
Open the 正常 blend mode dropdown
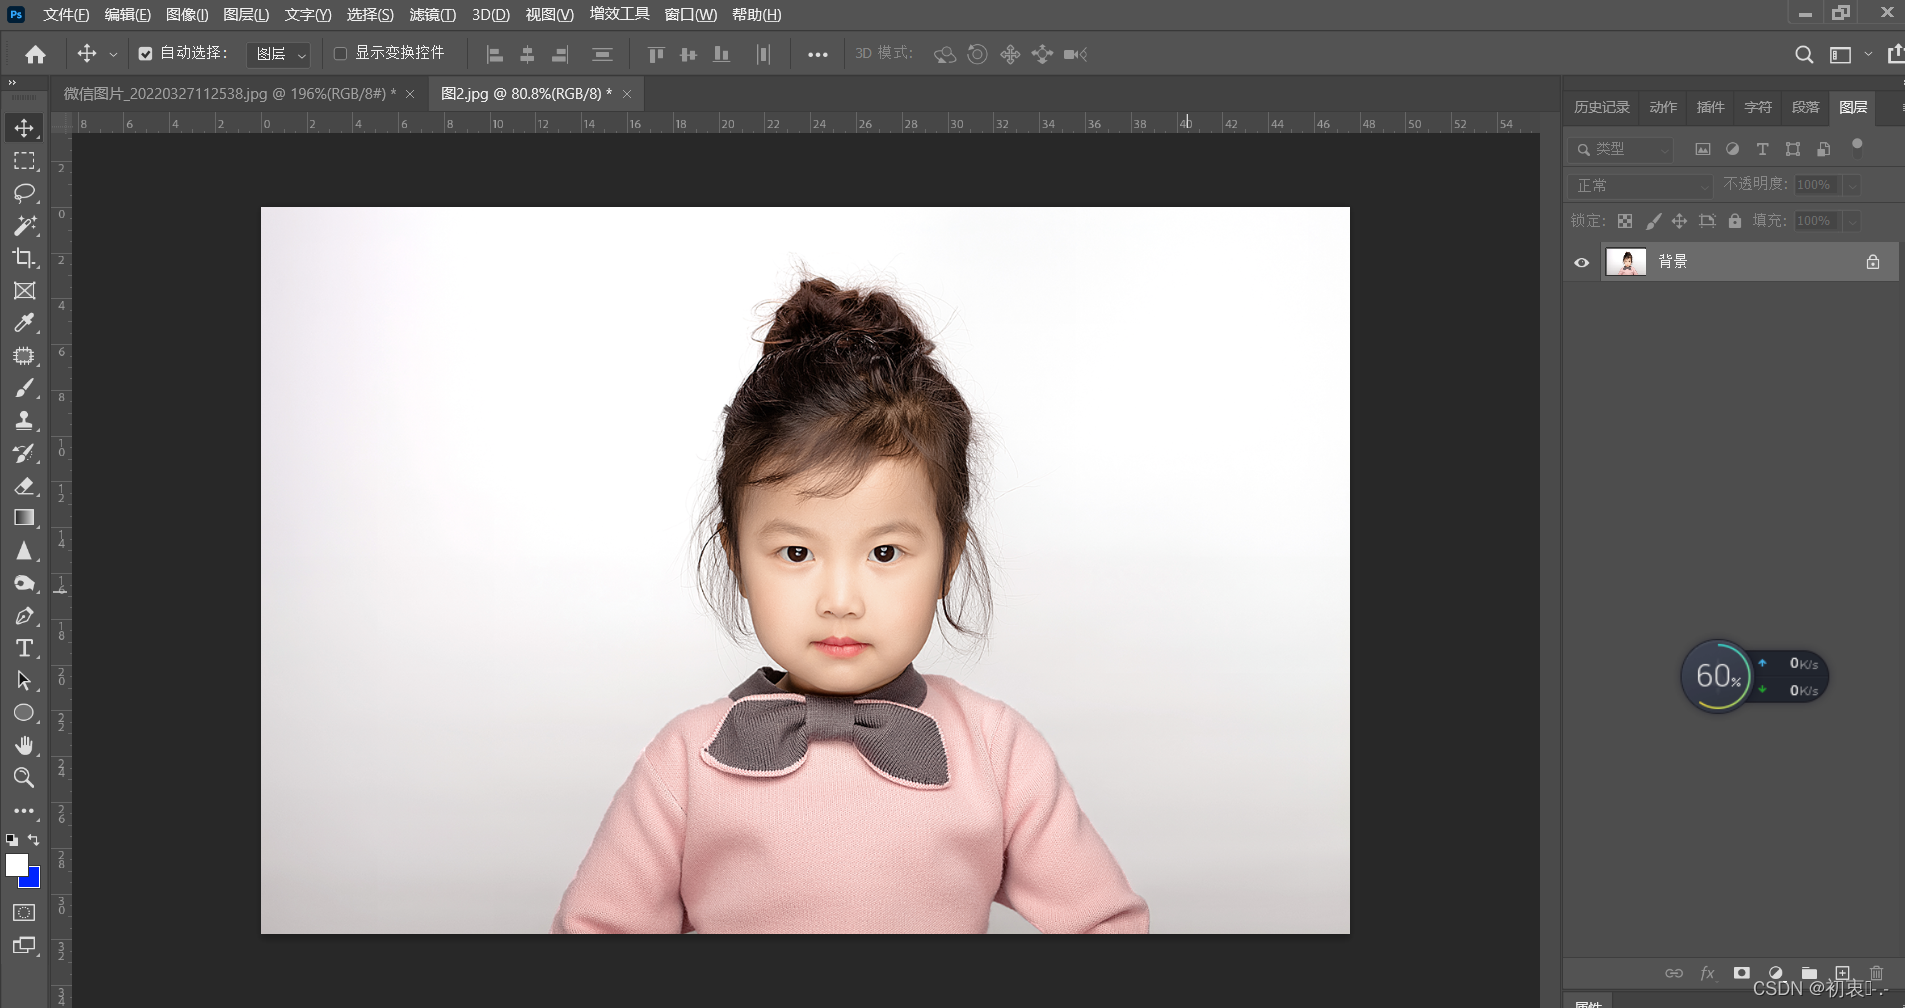pyautogui.click(x=1642, y=186)
